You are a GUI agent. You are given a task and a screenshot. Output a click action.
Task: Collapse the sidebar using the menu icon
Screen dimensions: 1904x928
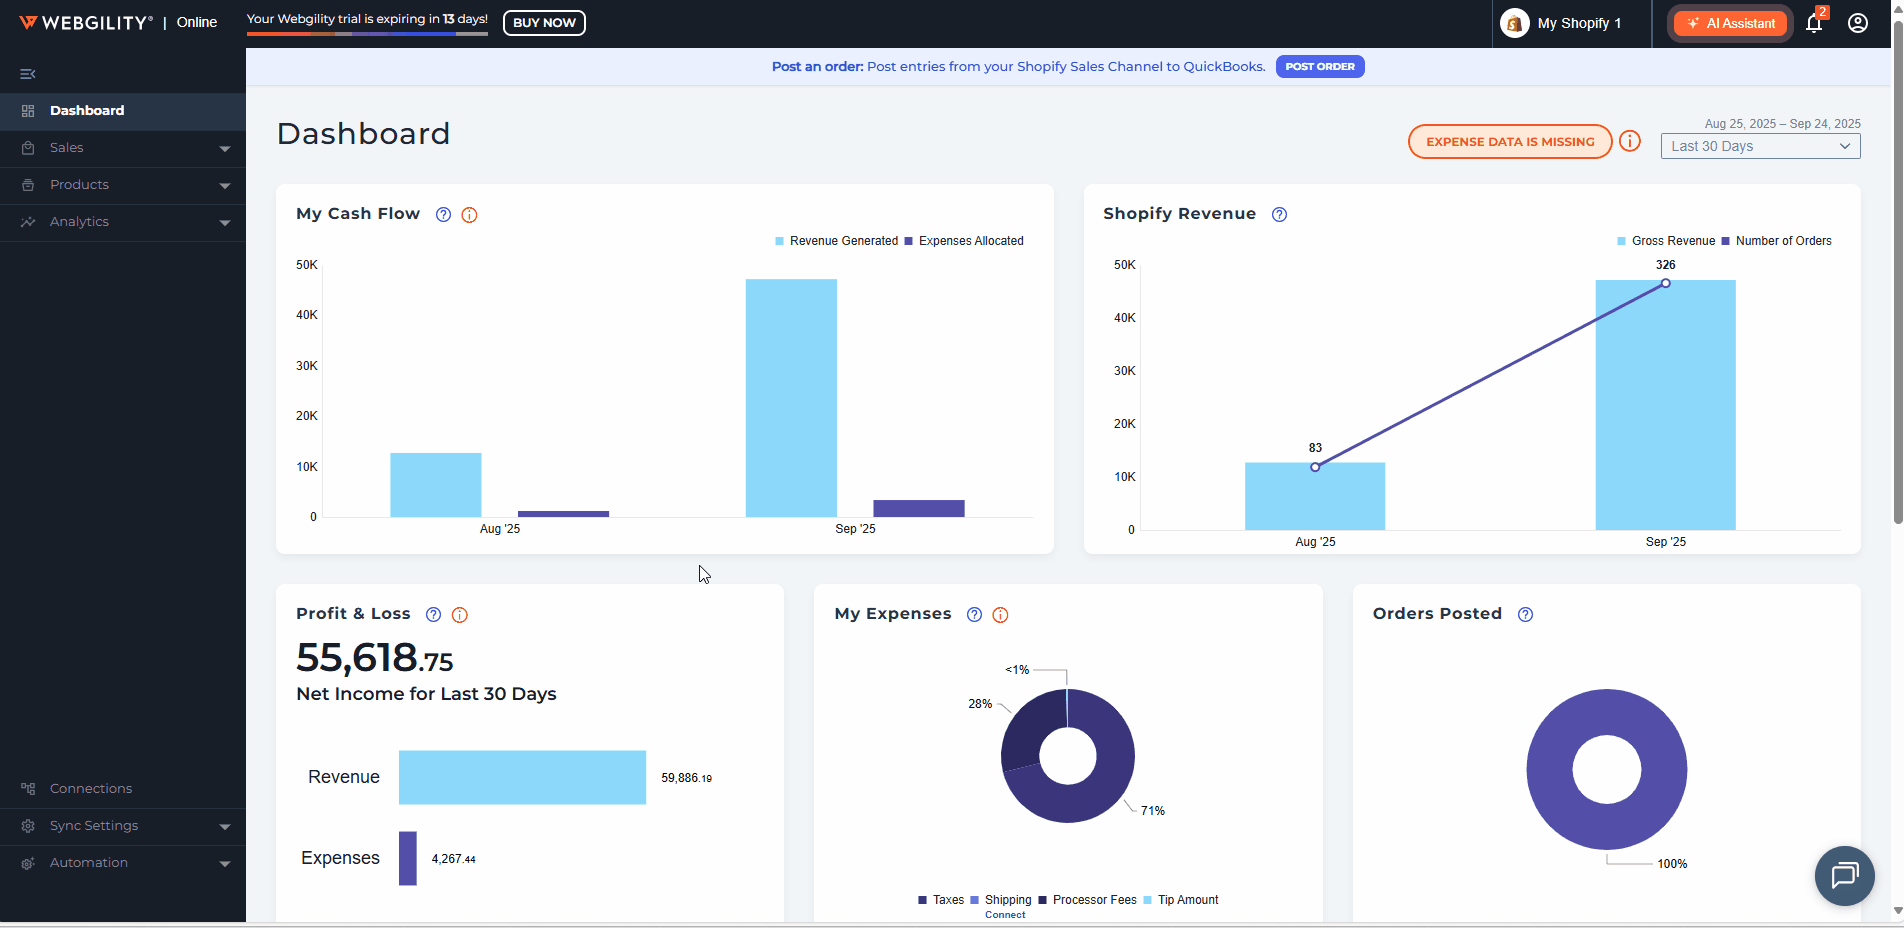tap(28, 74)
